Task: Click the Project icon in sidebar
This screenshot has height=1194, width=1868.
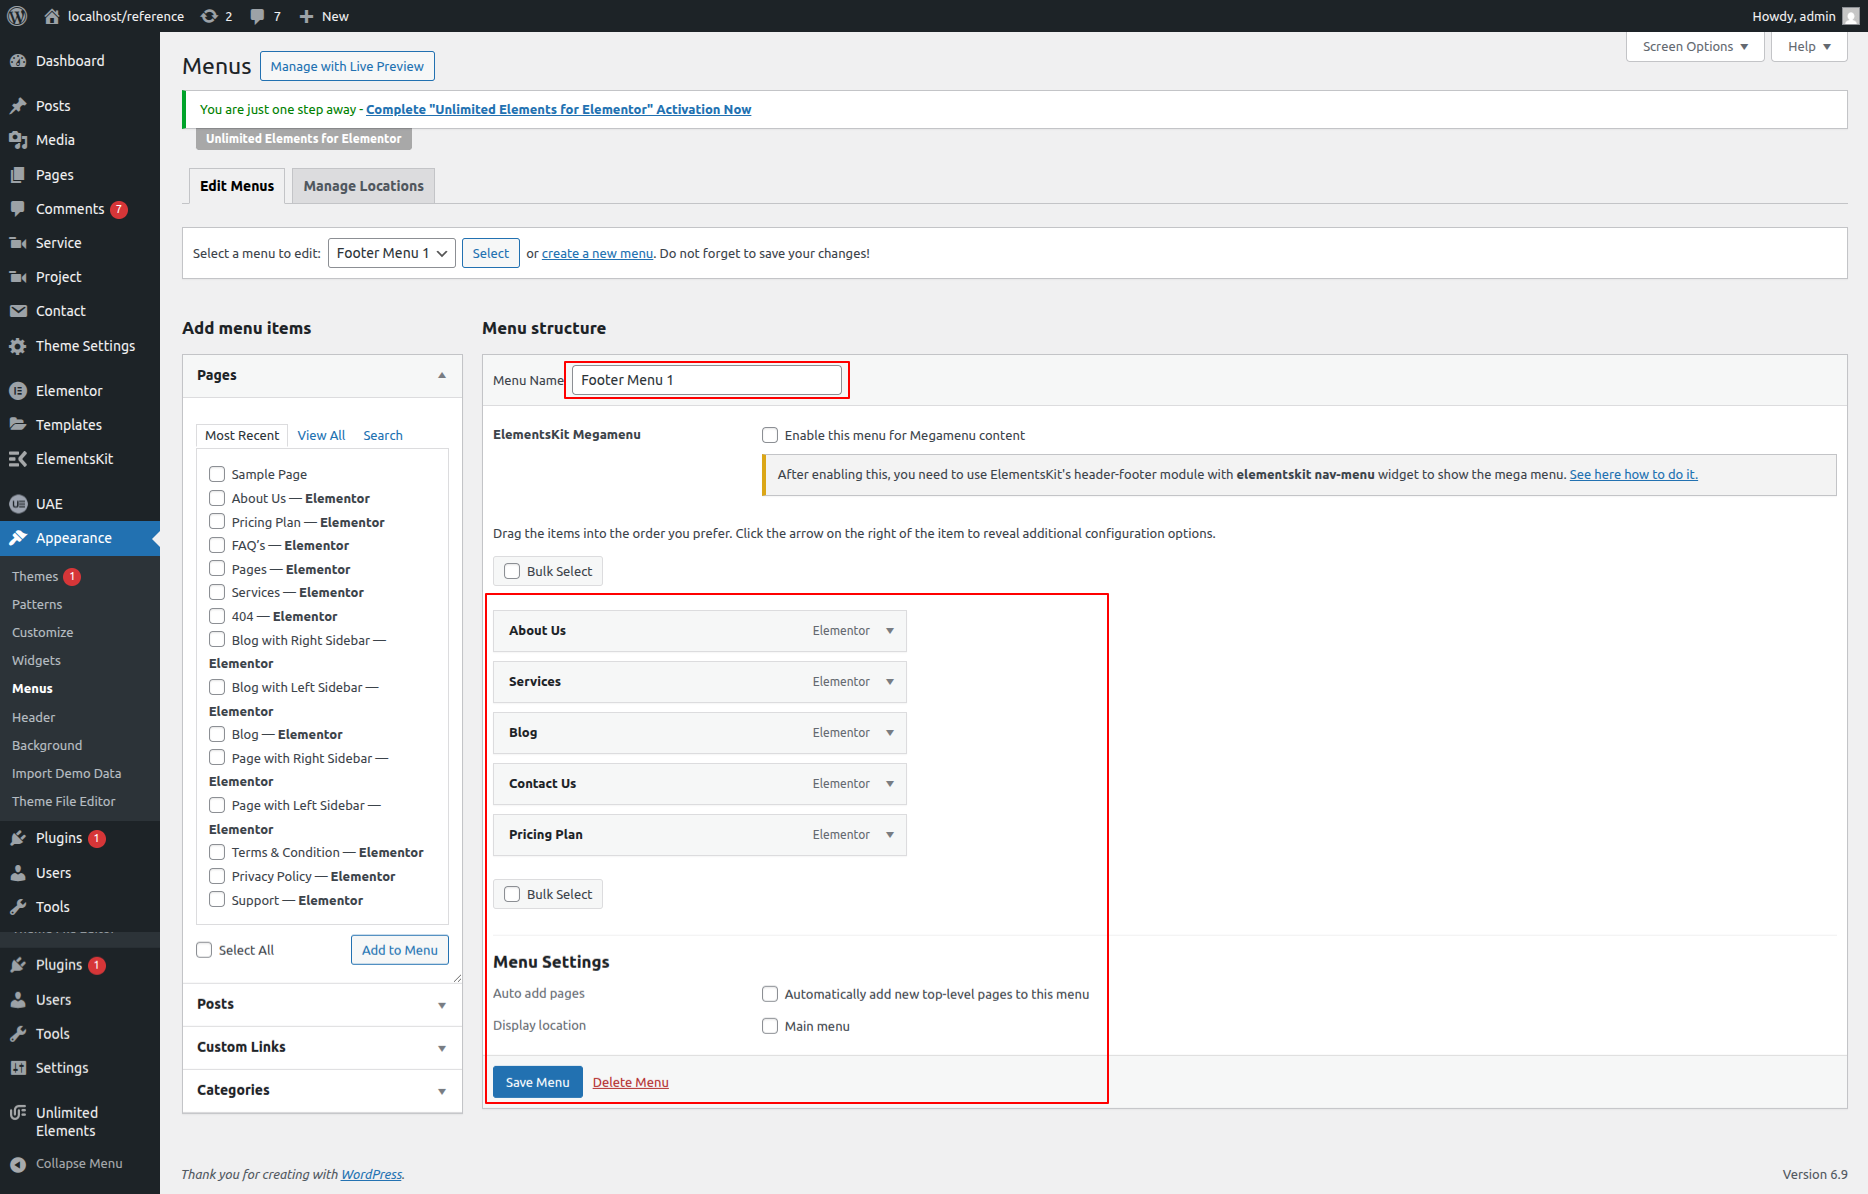Action: click(x=18, y=277)
